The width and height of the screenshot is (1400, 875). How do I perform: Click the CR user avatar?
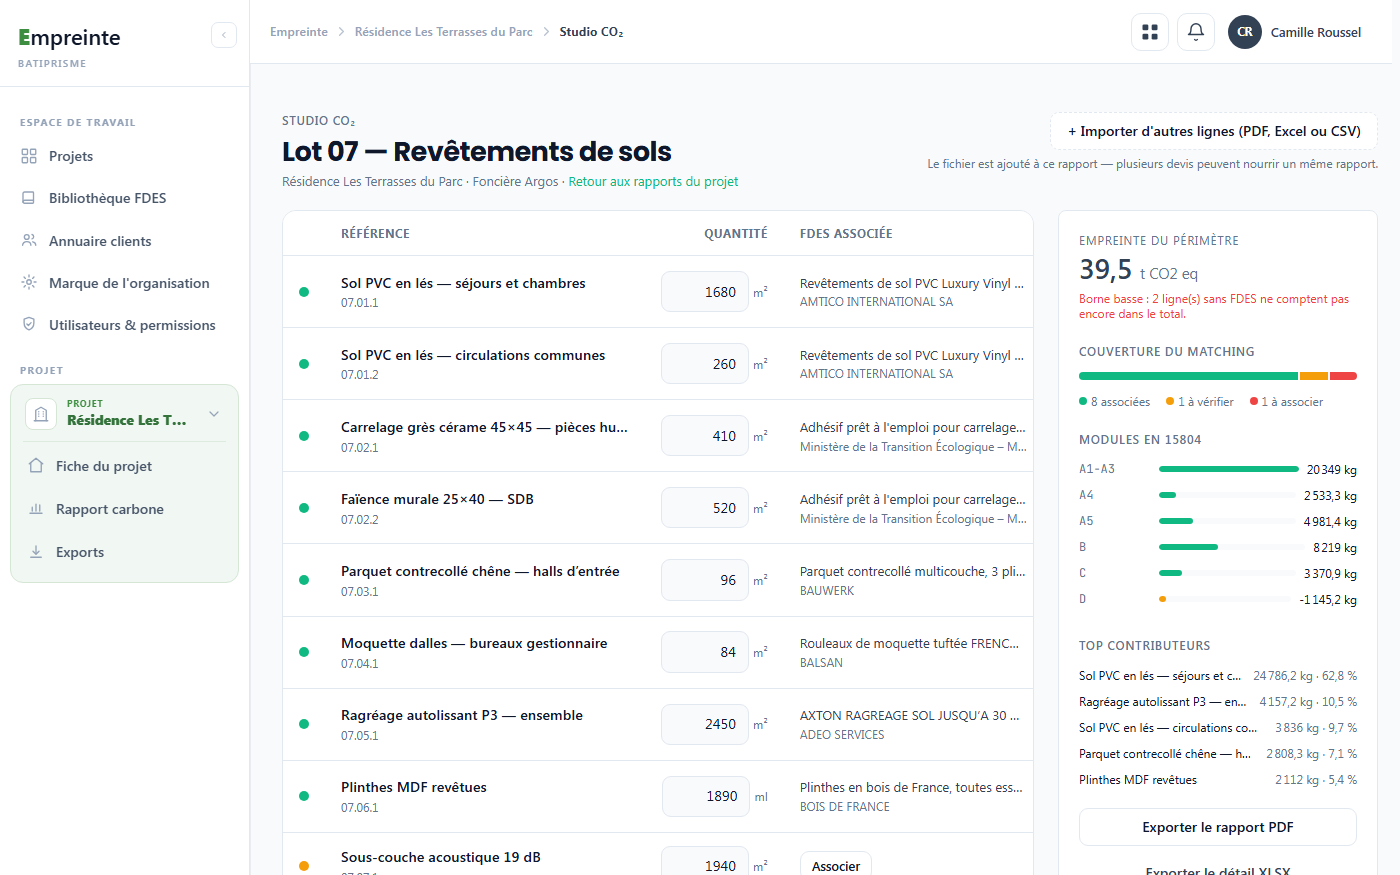[x=1245, y=32]
